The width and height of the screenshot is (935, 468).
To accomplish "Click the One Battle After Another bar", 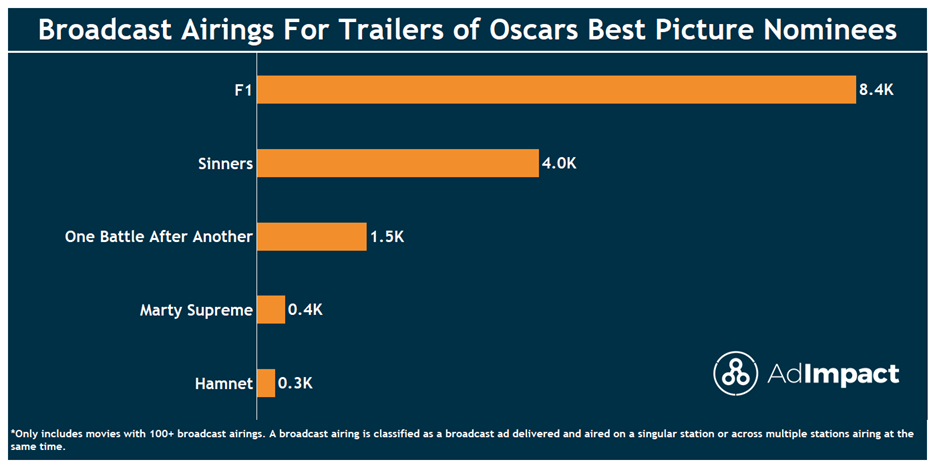I will tap(312, 237).
